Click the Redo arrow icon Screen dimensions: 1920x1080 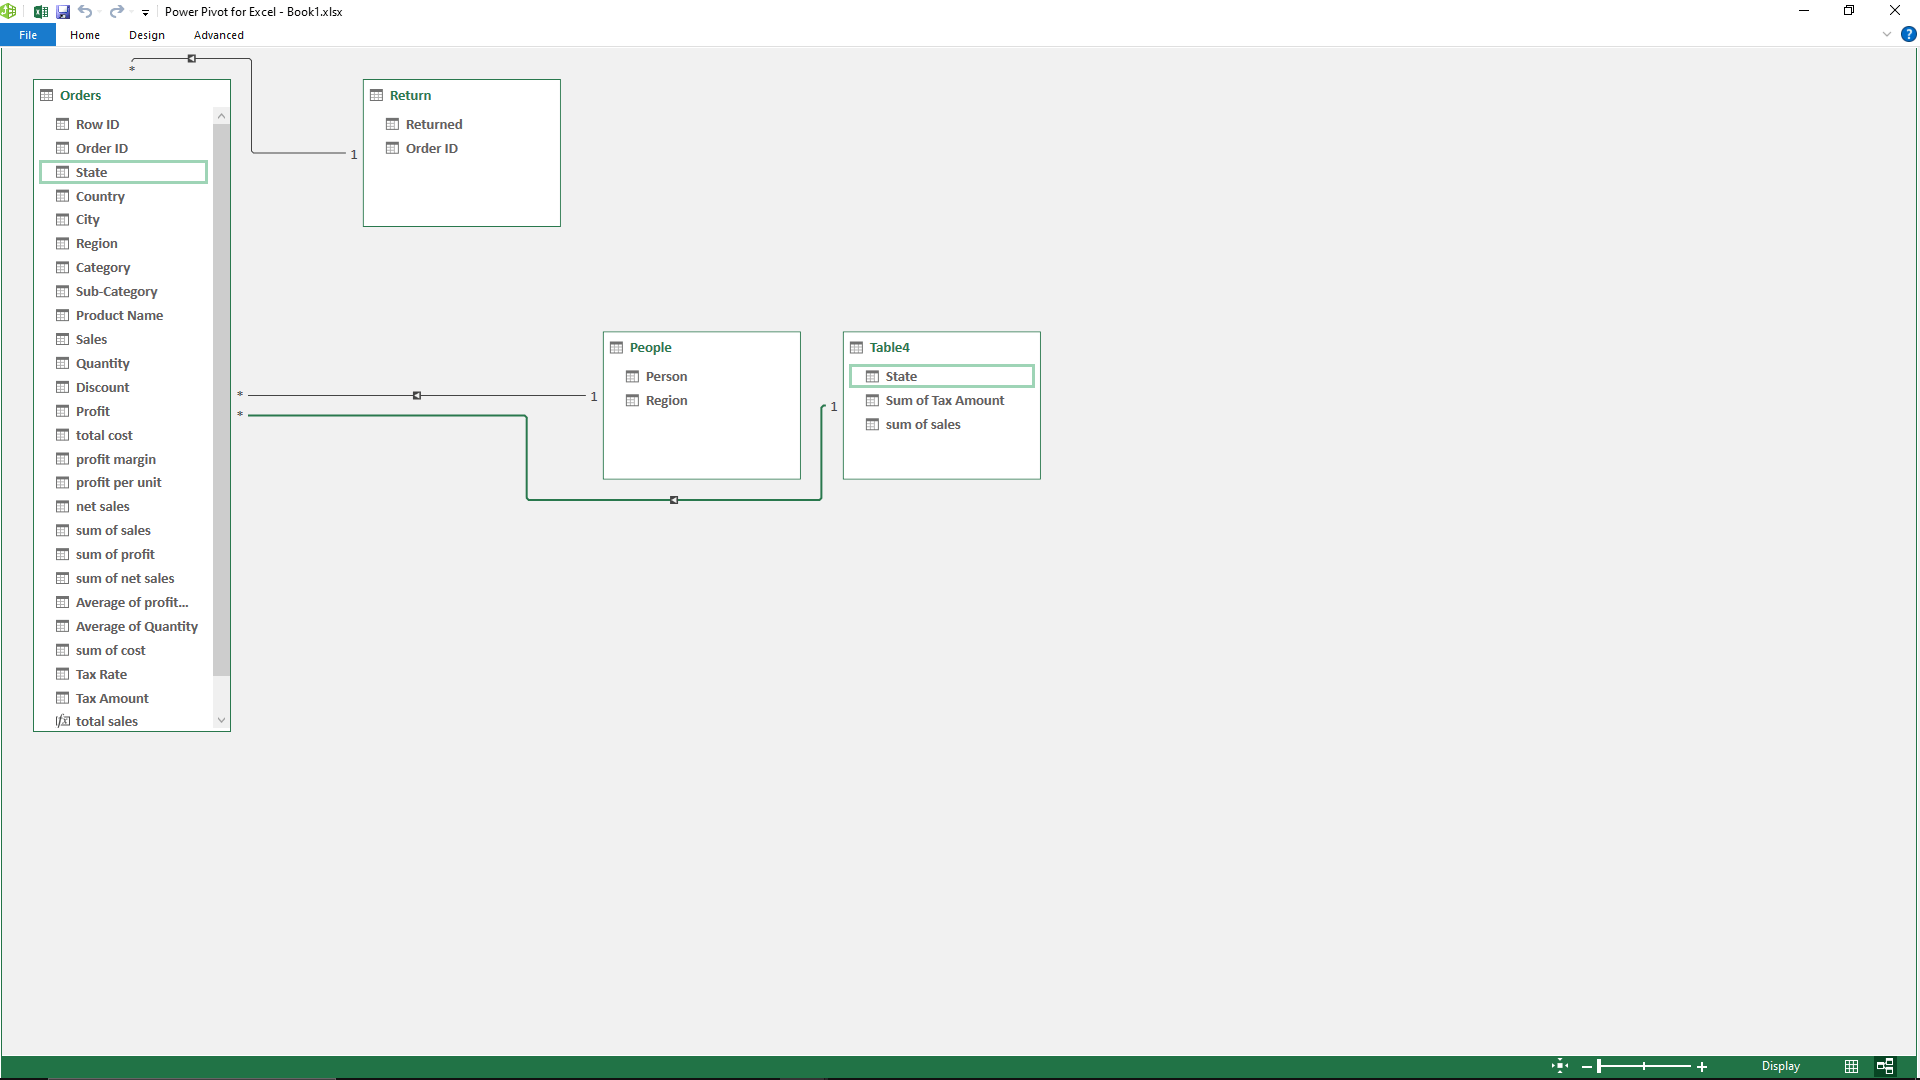click(116, 12)
